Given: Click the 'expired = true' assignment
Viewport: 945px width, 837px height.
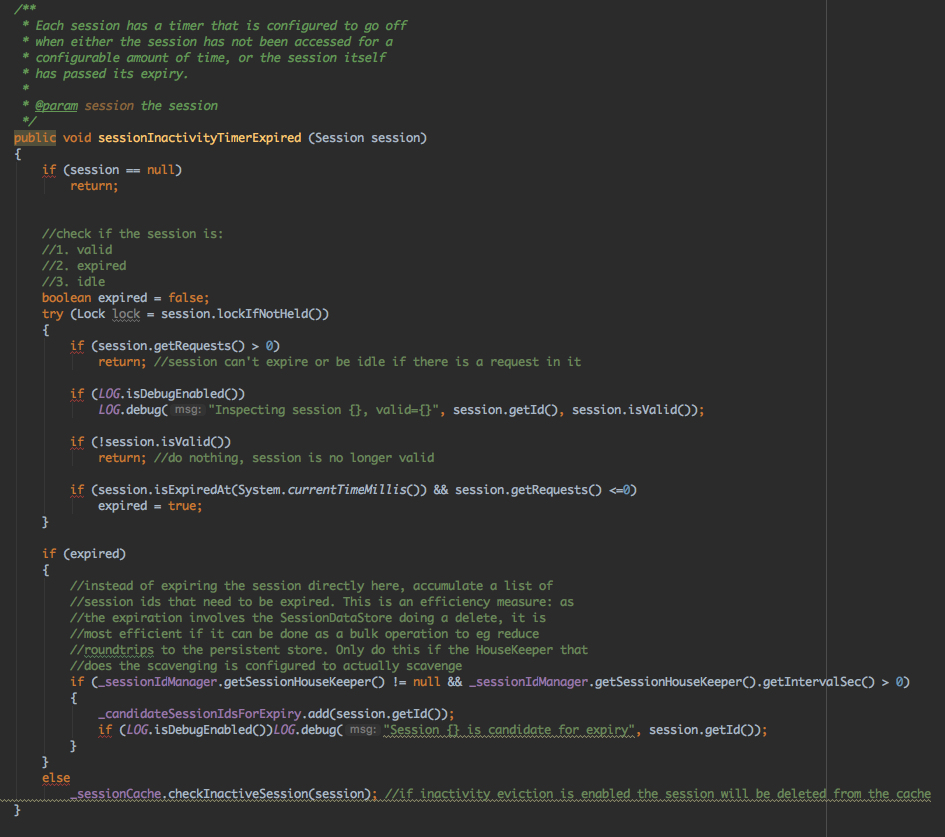Looking at the screenshot, I should coord(150,506).
